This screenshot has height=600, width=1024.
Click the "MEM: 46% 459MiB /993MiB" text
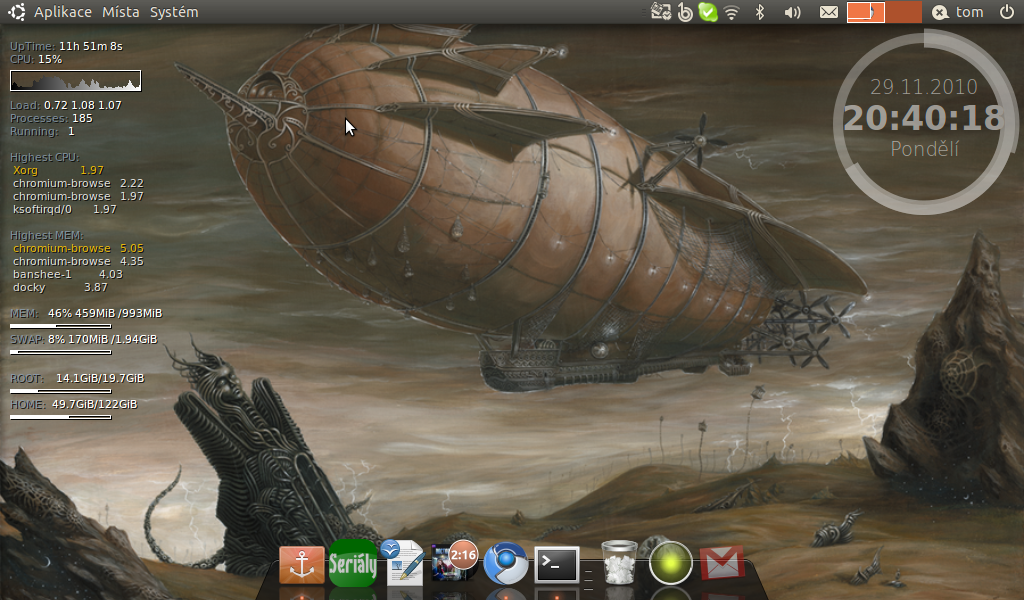86,313
